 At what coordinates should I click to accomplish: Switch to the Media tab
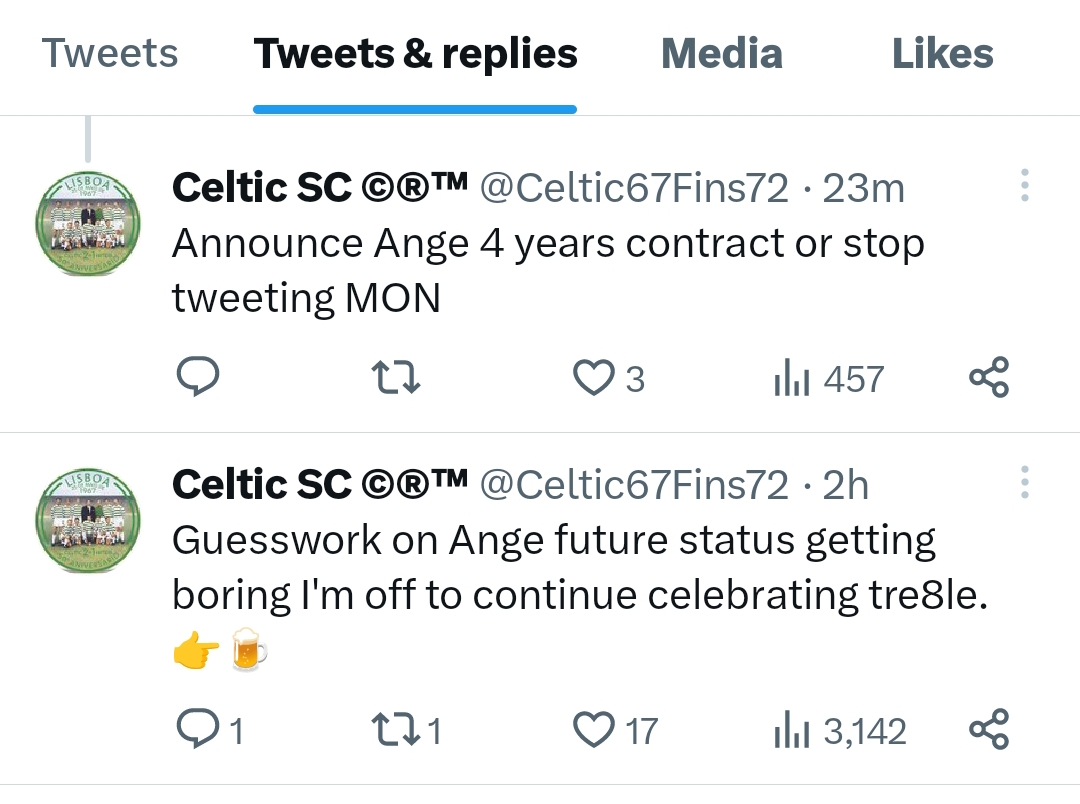click(x=721, y=53)
